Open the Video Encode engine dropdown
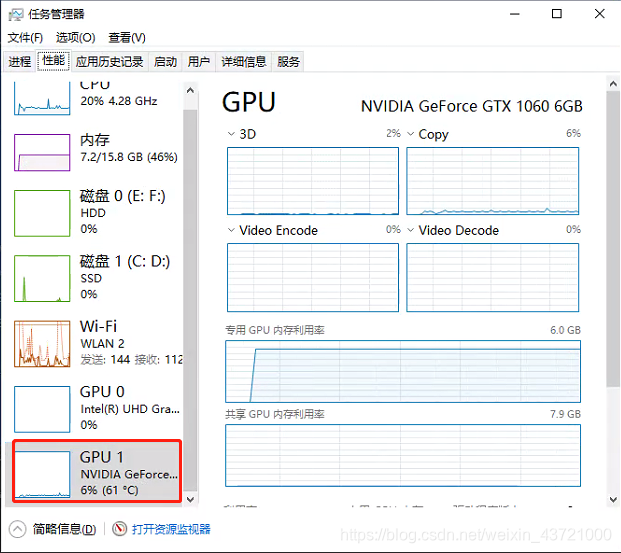The height and width of the screenshot is (553, 621). (231, 230)
